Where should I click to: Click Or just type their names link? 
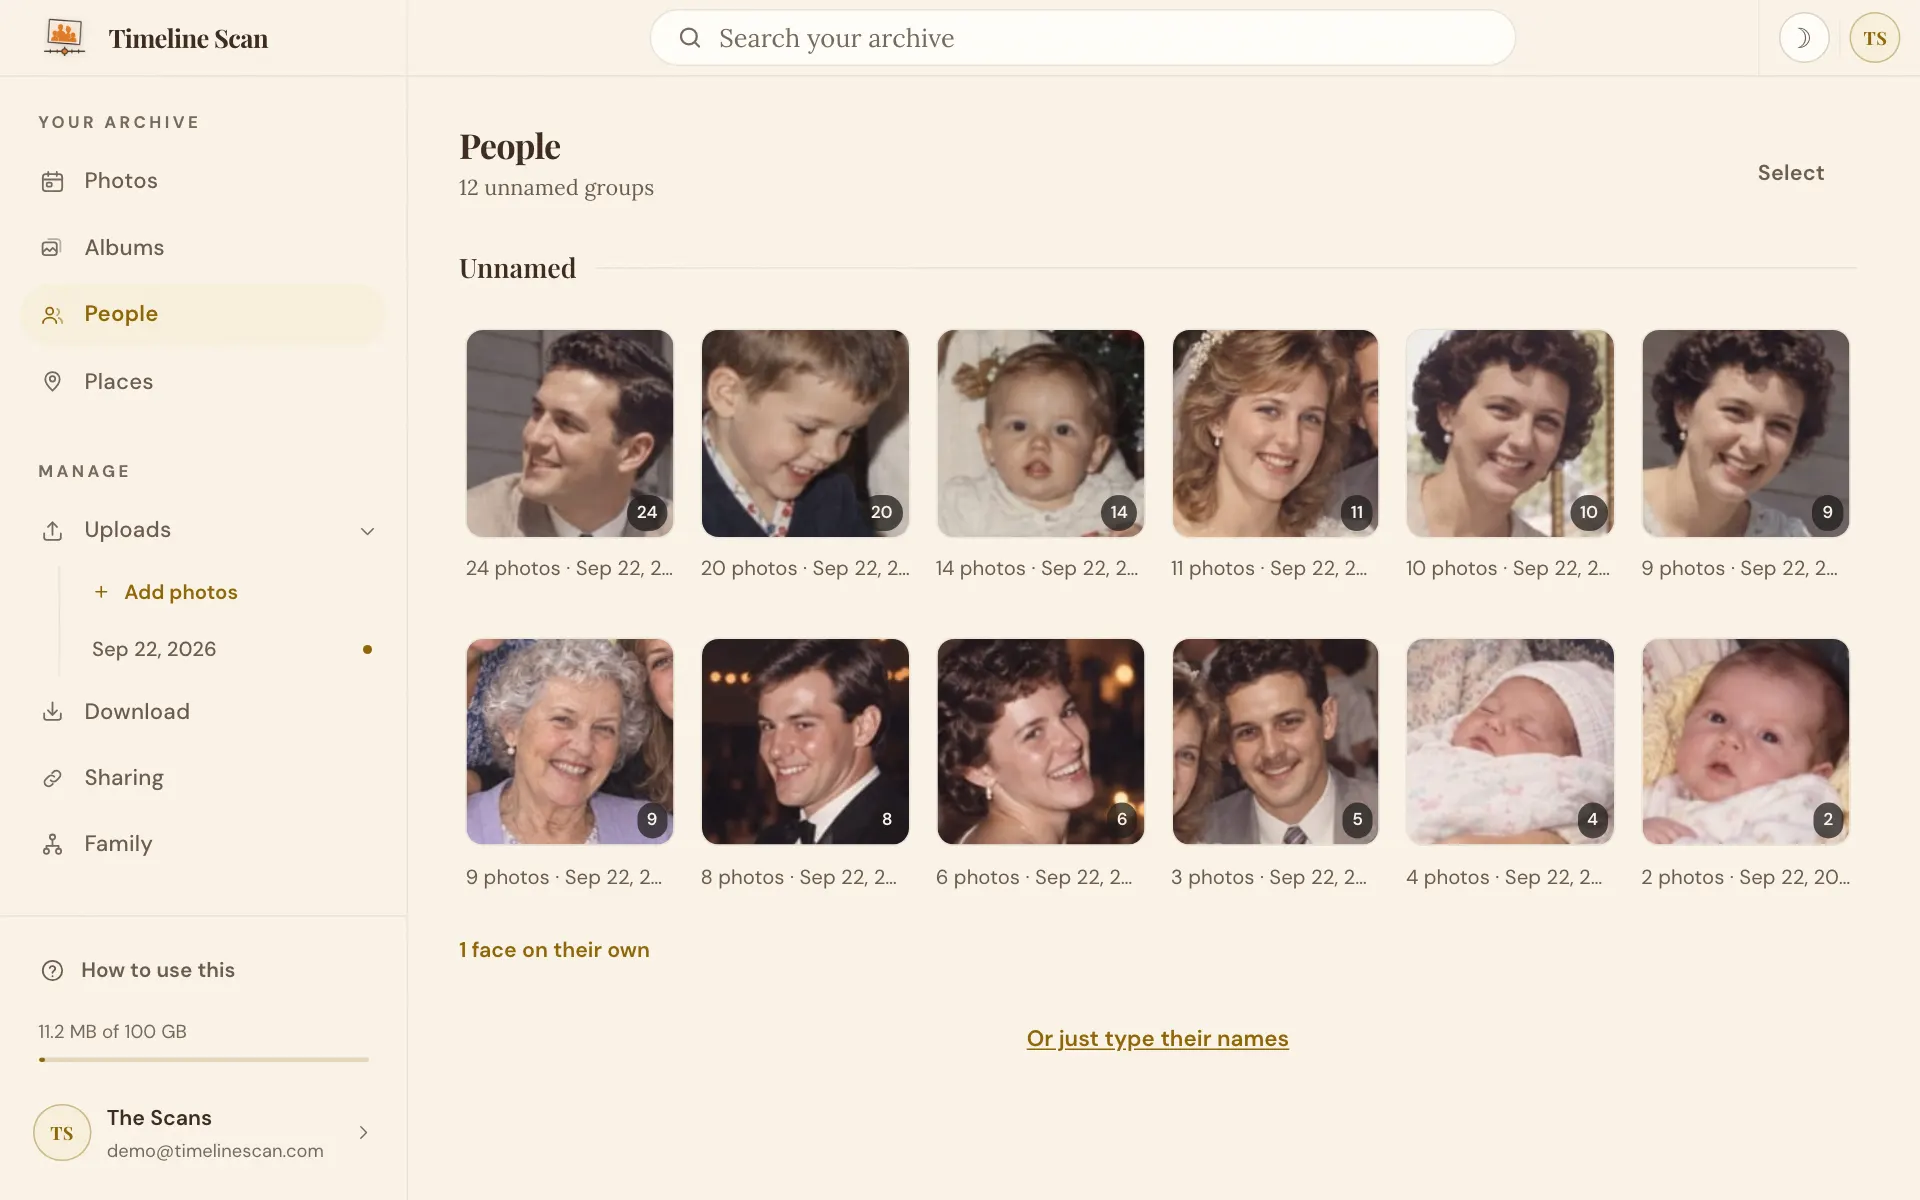[x=1157, y=1039]
